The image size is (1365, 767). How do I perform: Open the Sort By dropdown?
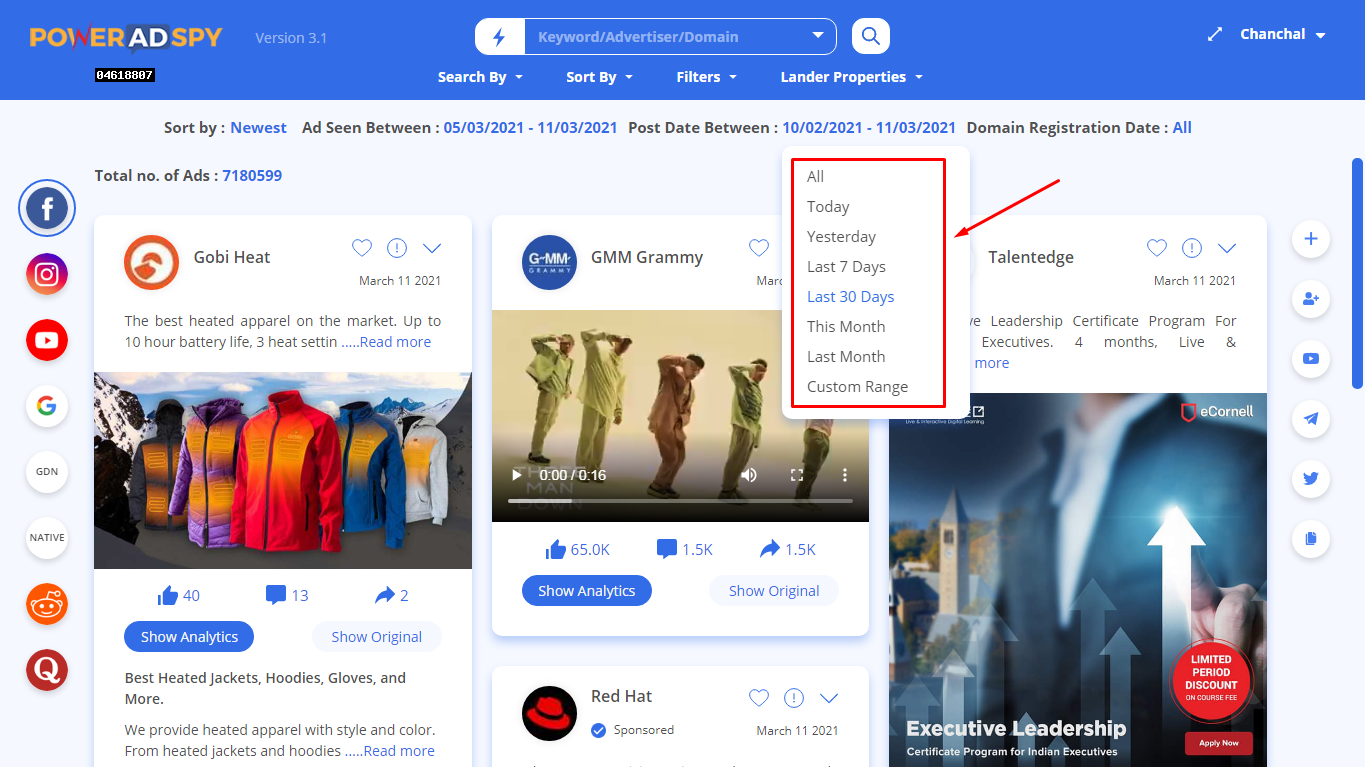click(600, 77)
